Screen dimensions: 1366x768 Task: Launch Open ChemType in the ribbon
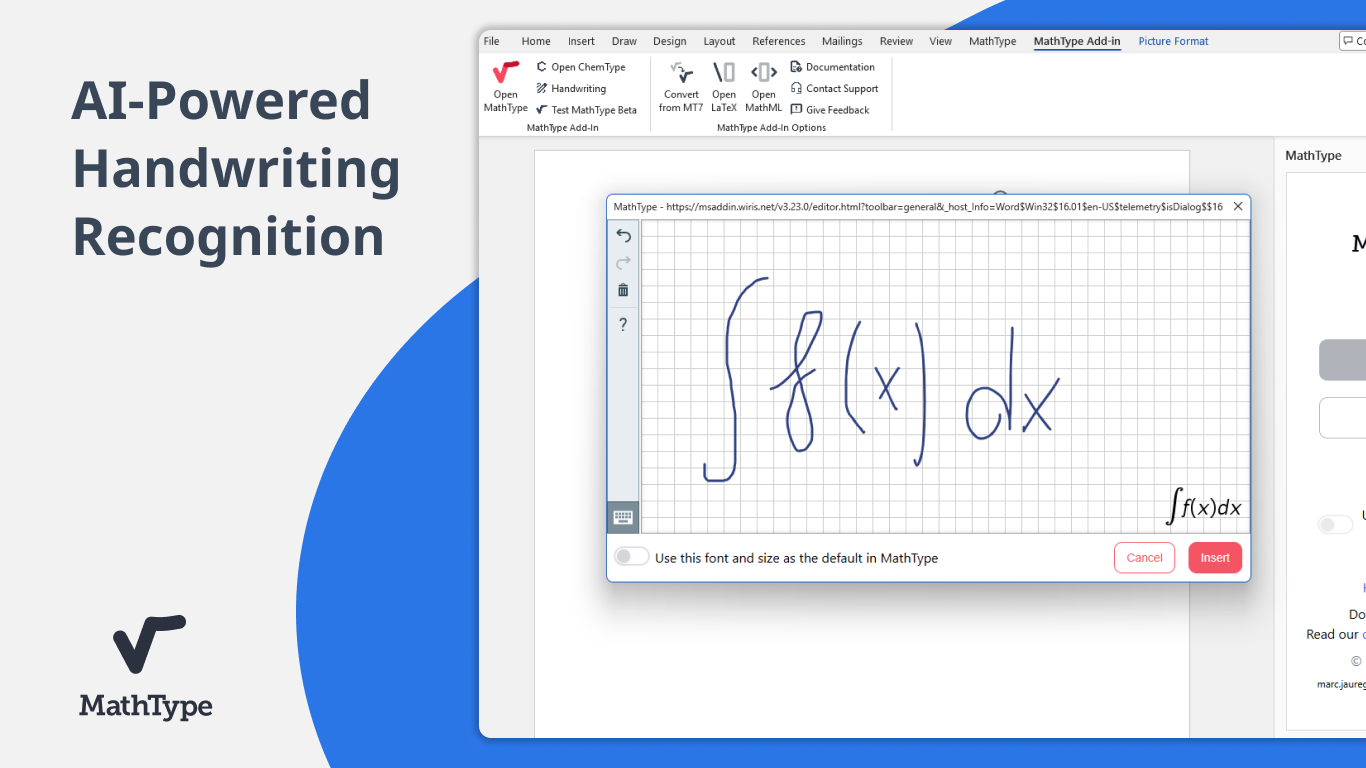581,67
